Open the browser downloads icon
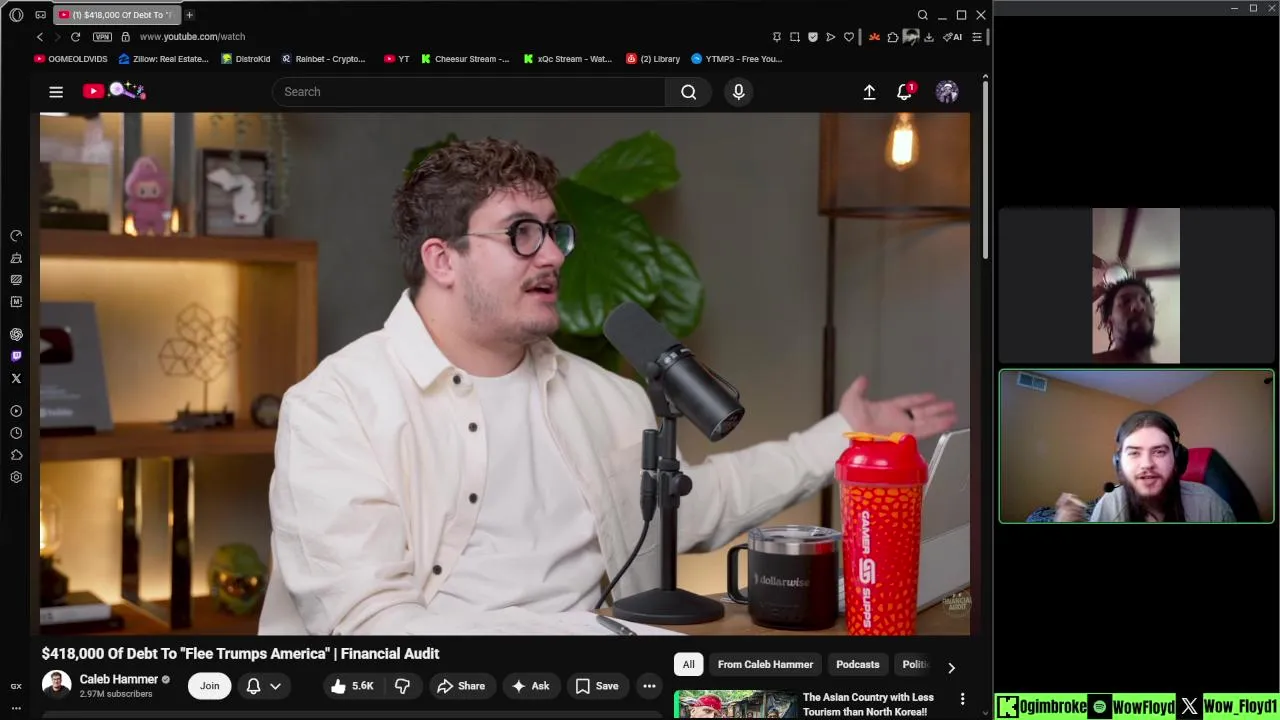Image resolution: width=1280 pixels, height=720 pixels. (x=929, y=37)
